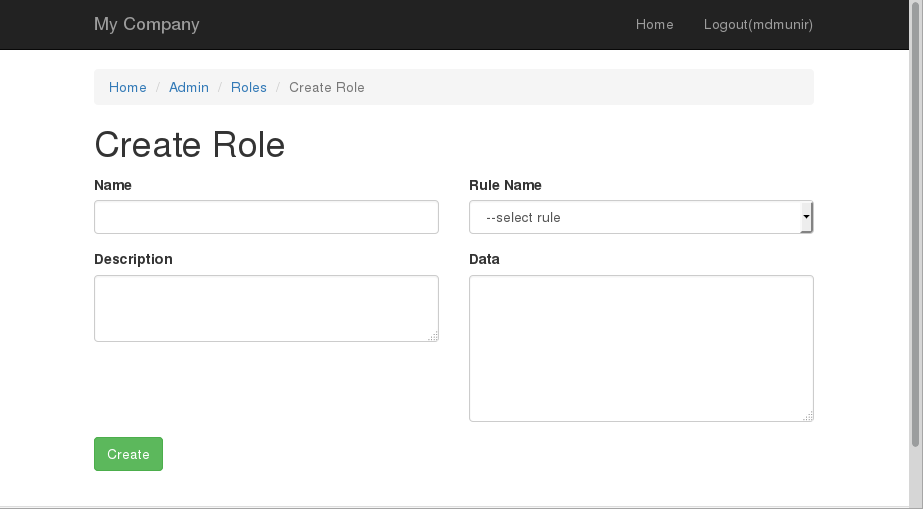Click the Rule Name field label
This screenshot has height=509, width=923.
[x=505, y=185]
